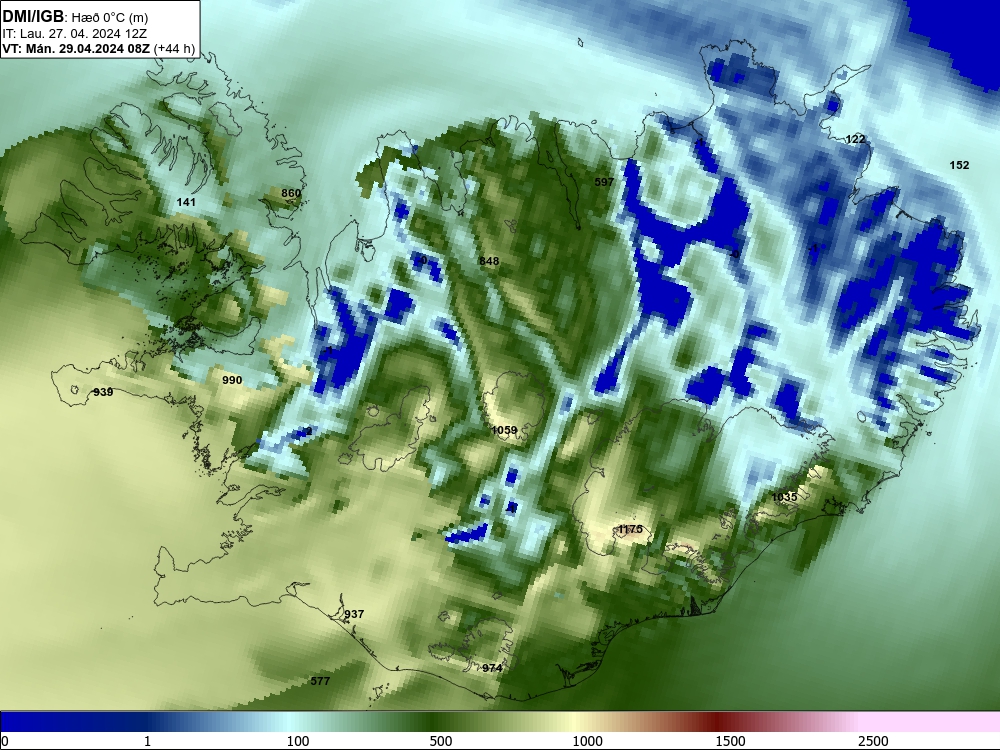1000x750 pixels.
Task: Click the offshore value 152
Action: click(x=959, y=165)
